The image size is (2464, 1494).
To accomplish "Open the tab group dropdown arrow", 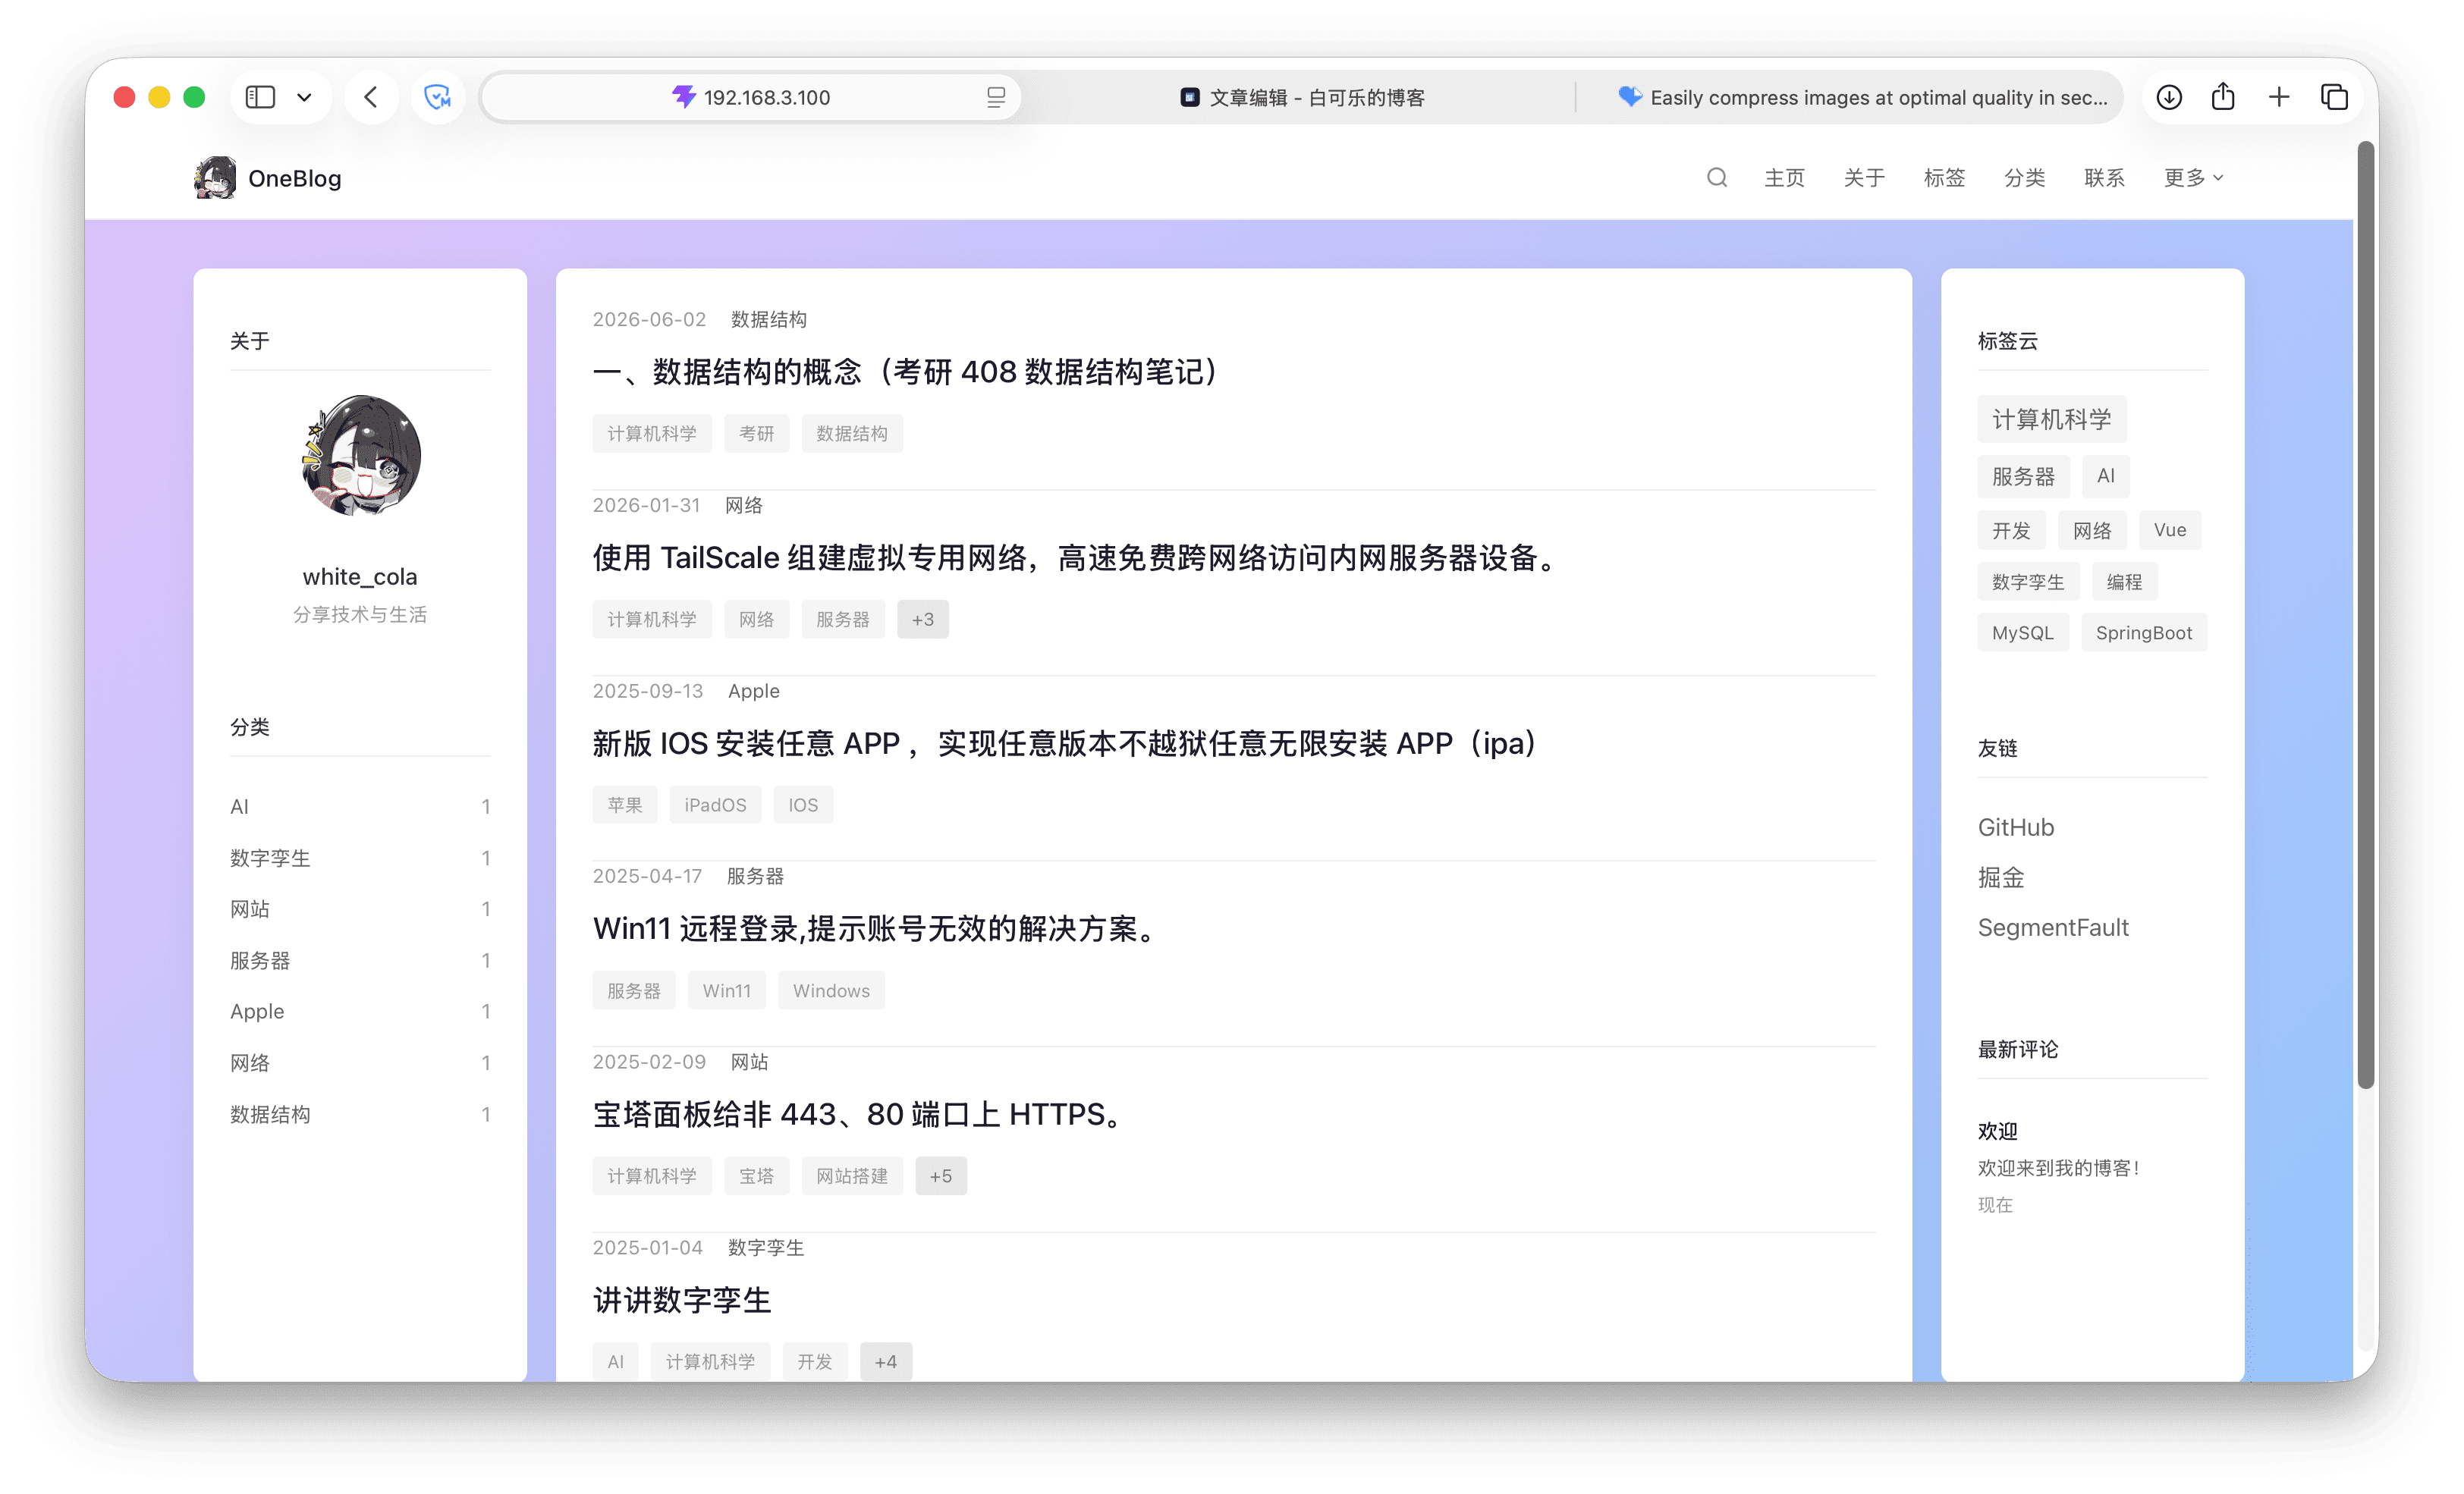I will point(305,97).
